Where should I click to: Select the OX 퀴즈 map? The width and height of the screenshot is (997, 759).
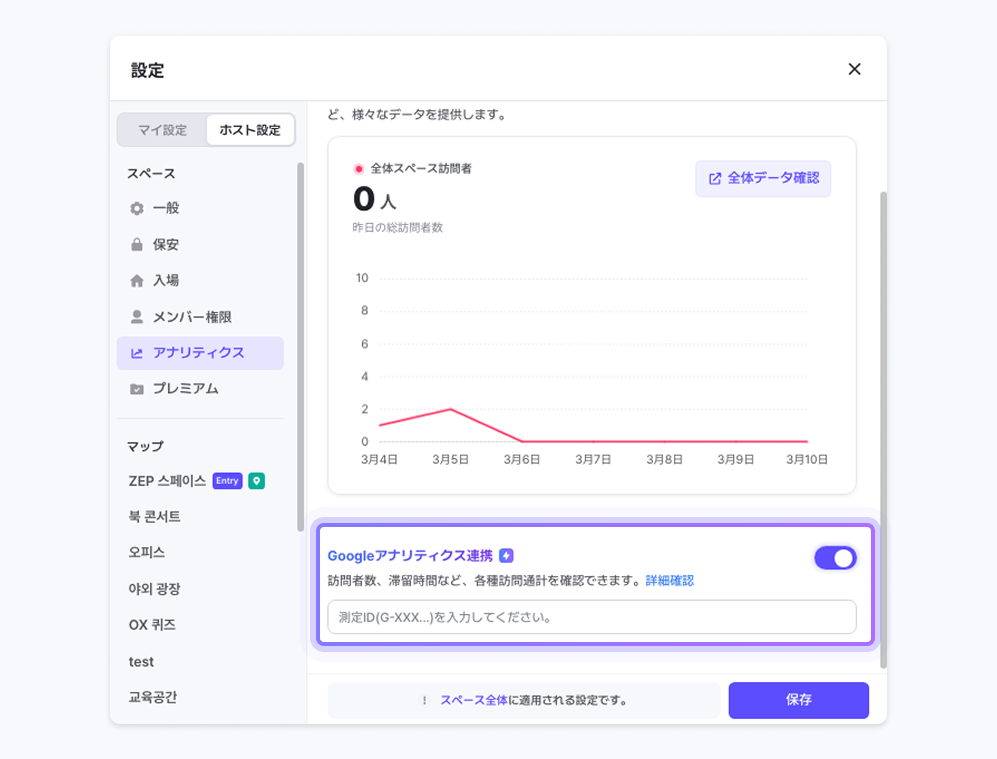point(152,626)
